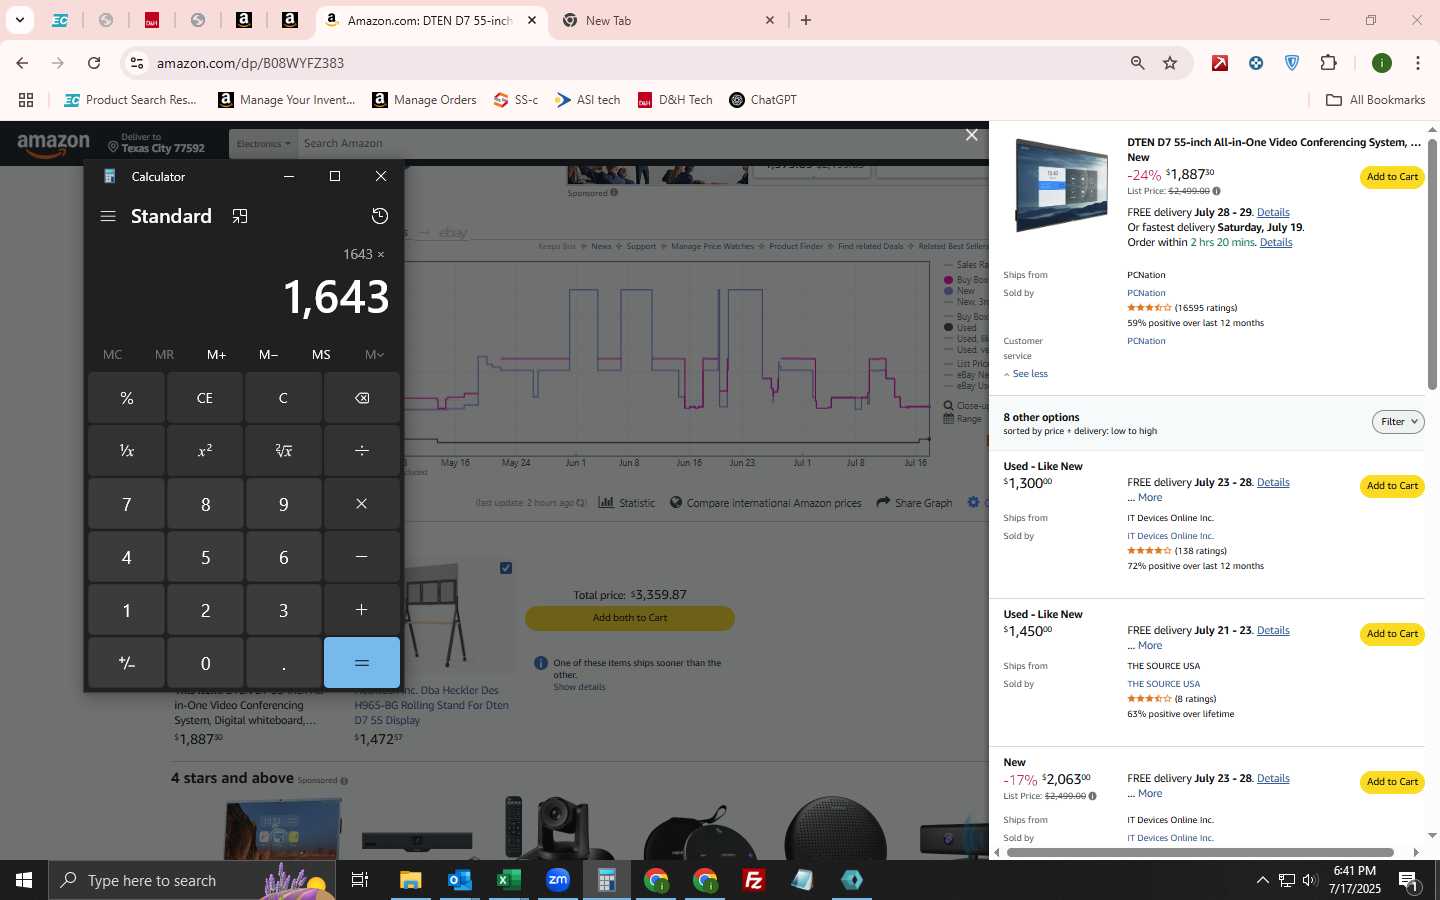Open a new tab with plus button
Image resolution: width=1440 pixels, height=900 pixels.
coord(806,20)
